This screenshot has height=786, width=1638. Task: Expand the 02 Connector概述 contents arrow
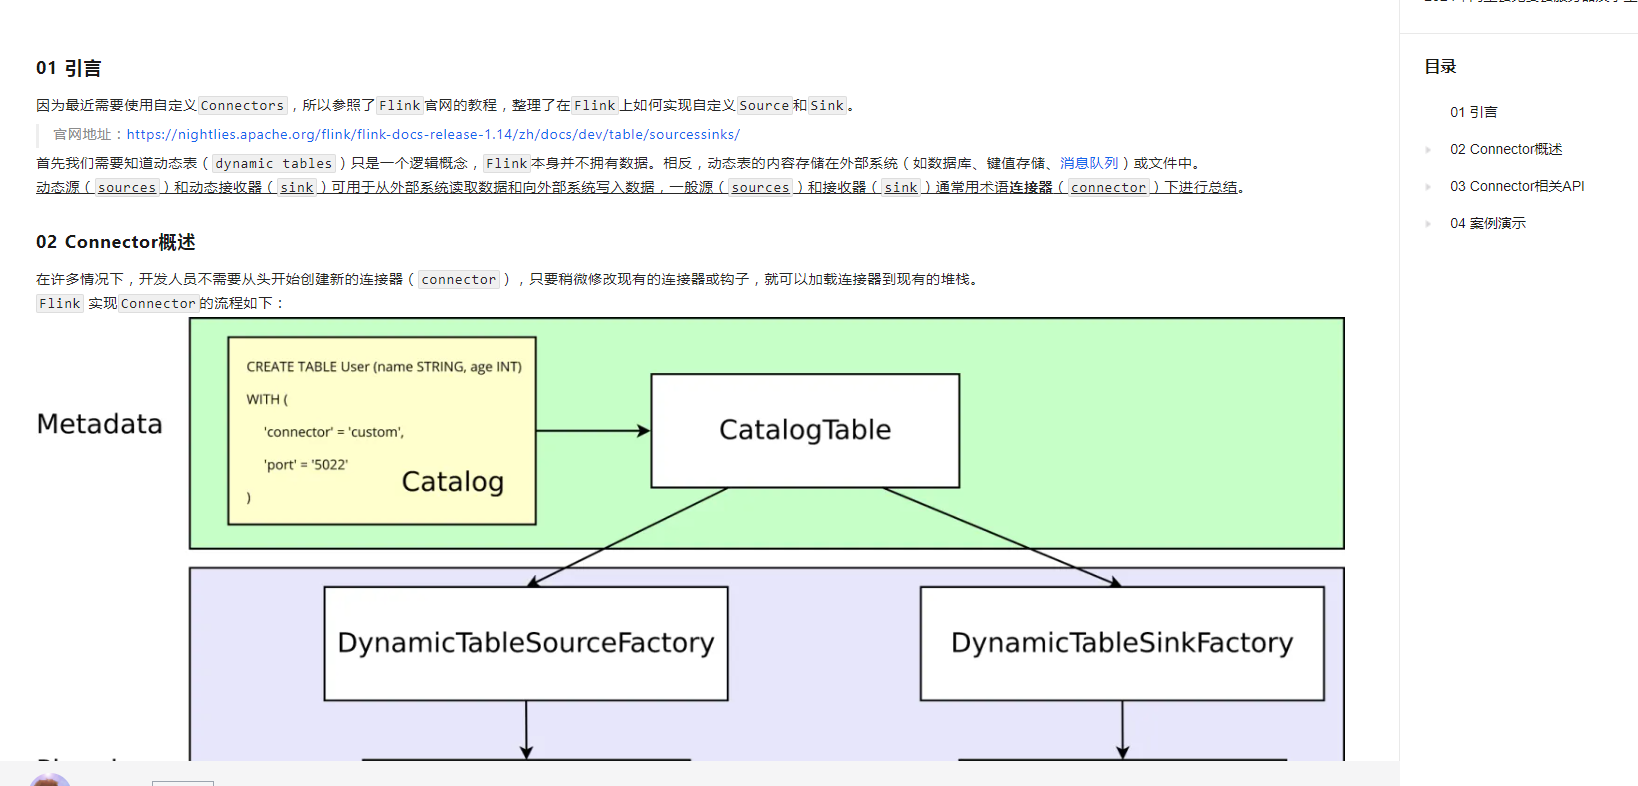tap(1428, 150)
